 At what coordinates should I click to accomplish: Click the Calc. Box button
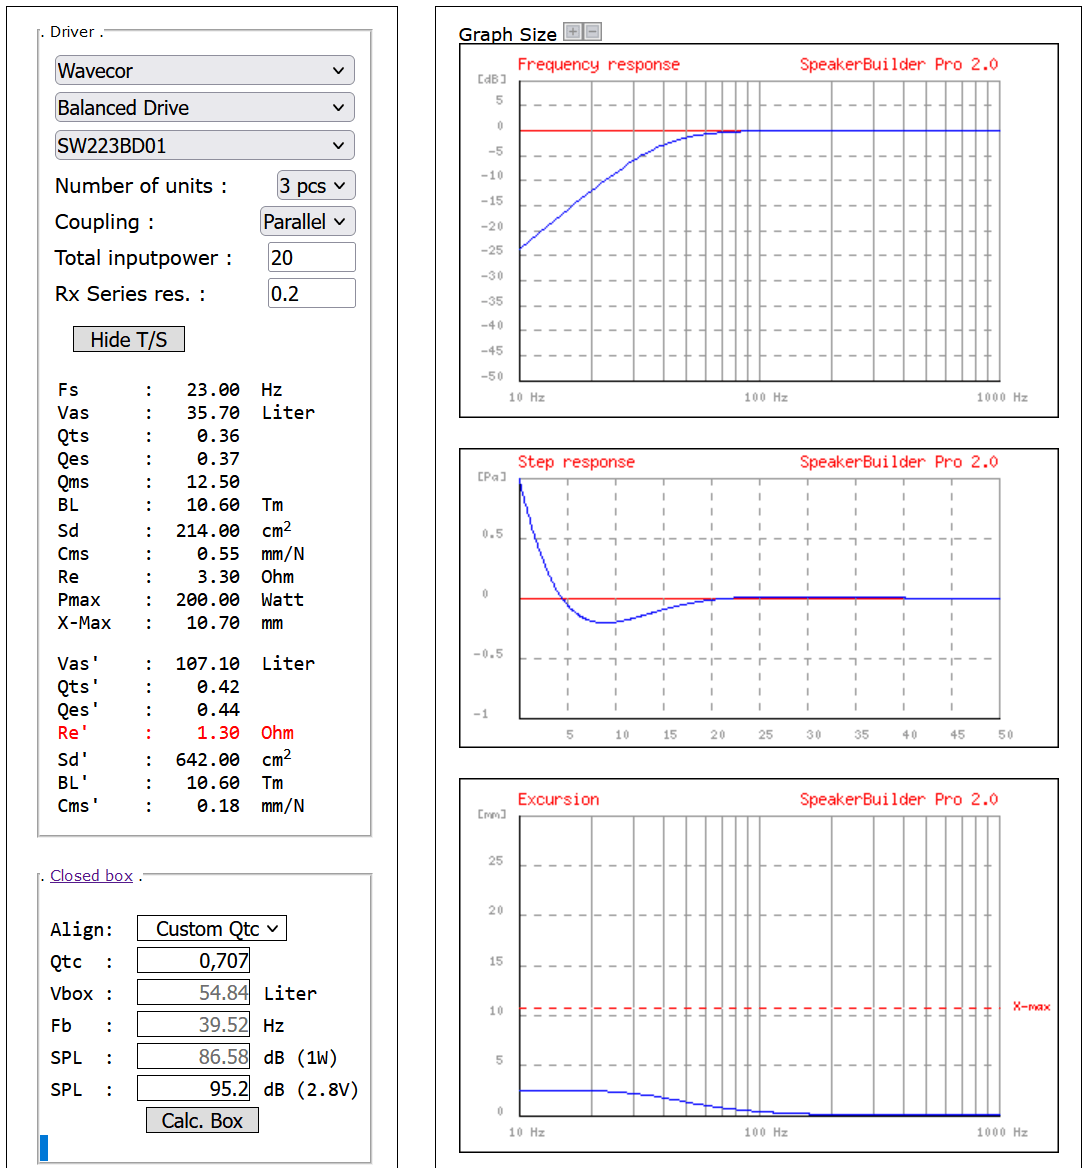click(202, 1120)
